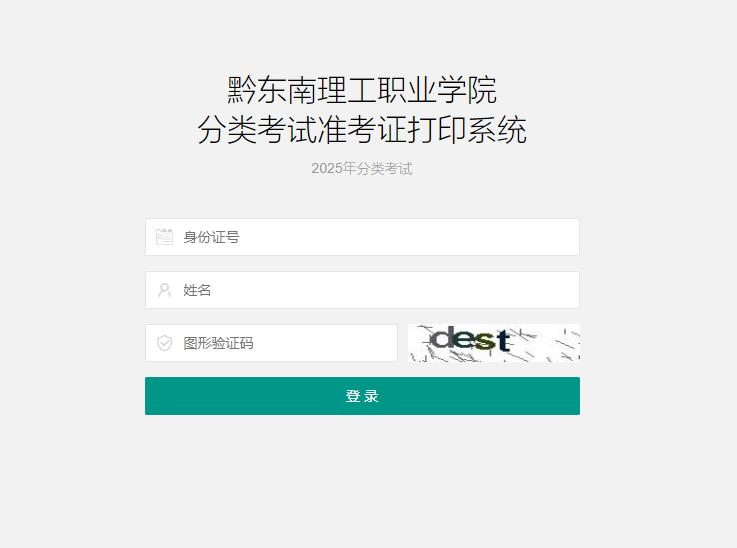The image size is (737, 548).
Task: Focus the 图形验证码 input field
Action: click(271, 343)
